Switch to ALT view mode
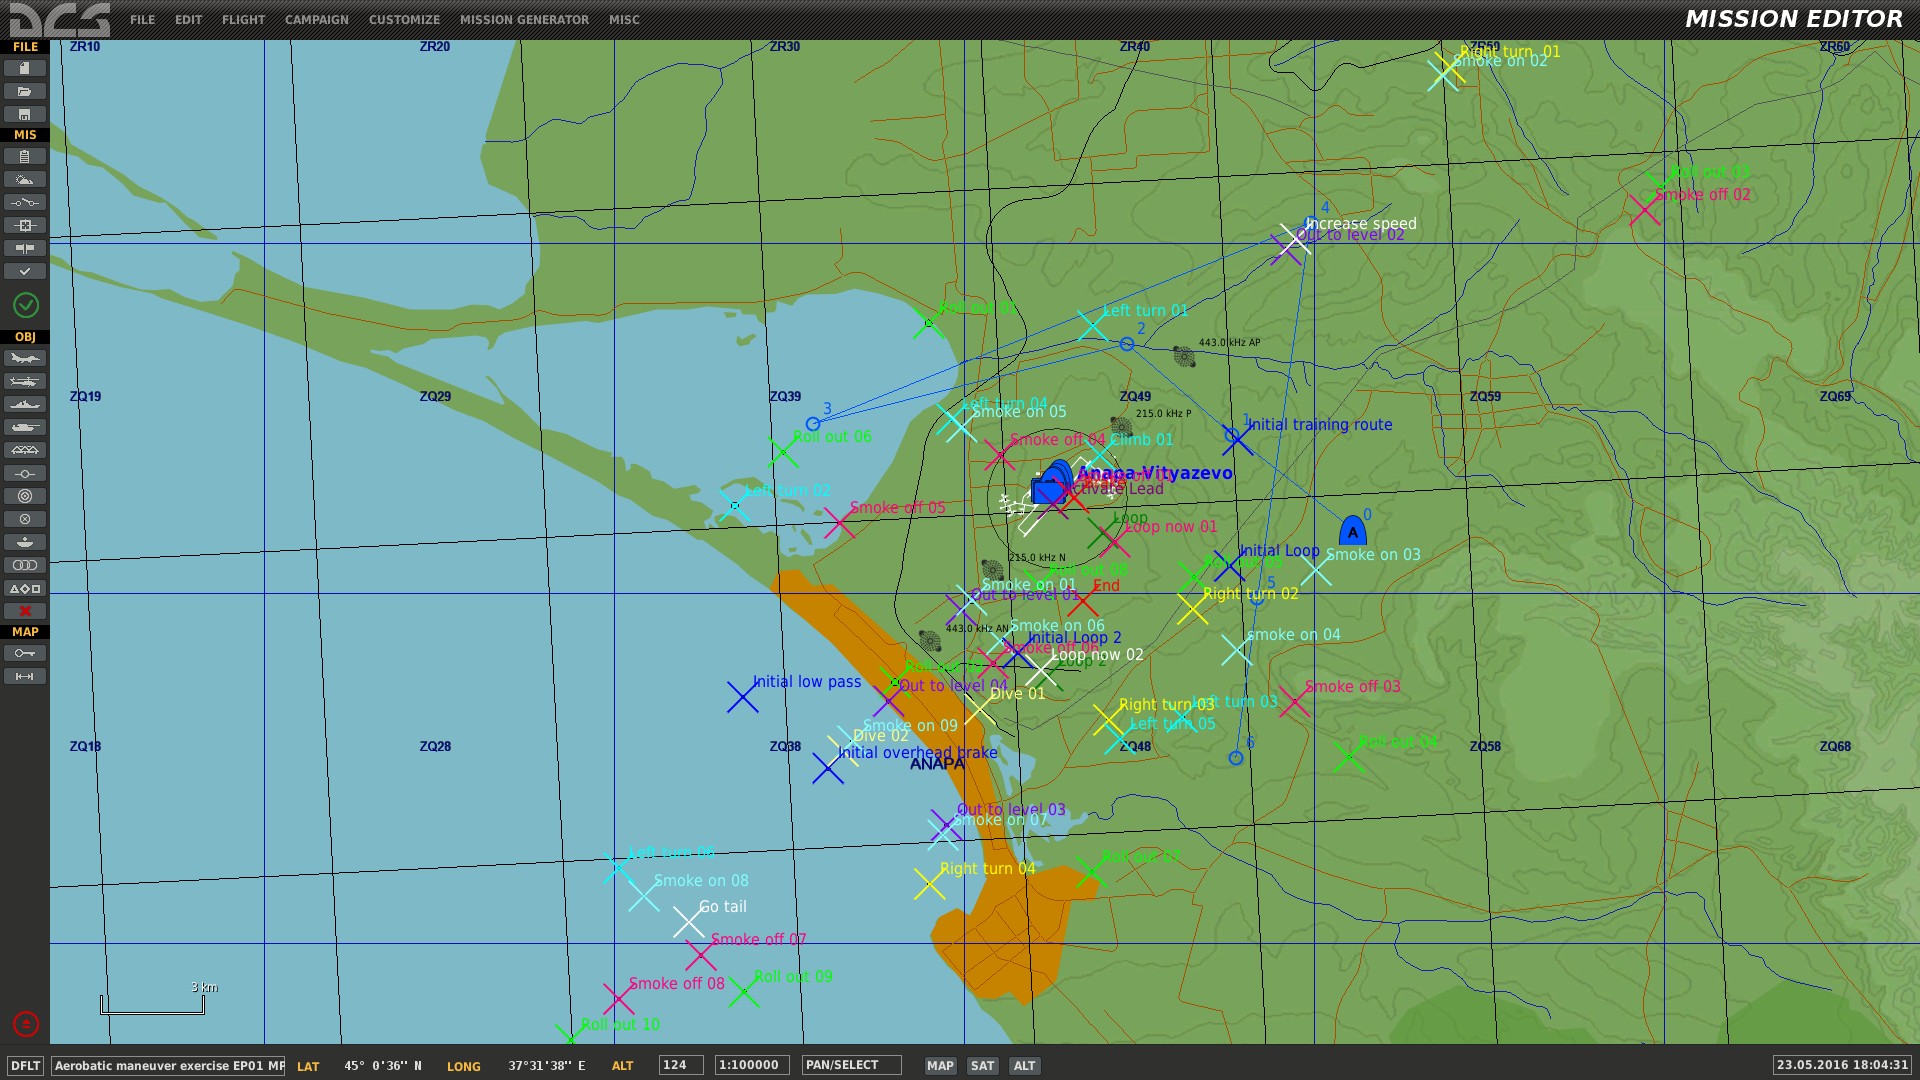This screenshot has width=1920, height=1080. click(1024, 1066)
